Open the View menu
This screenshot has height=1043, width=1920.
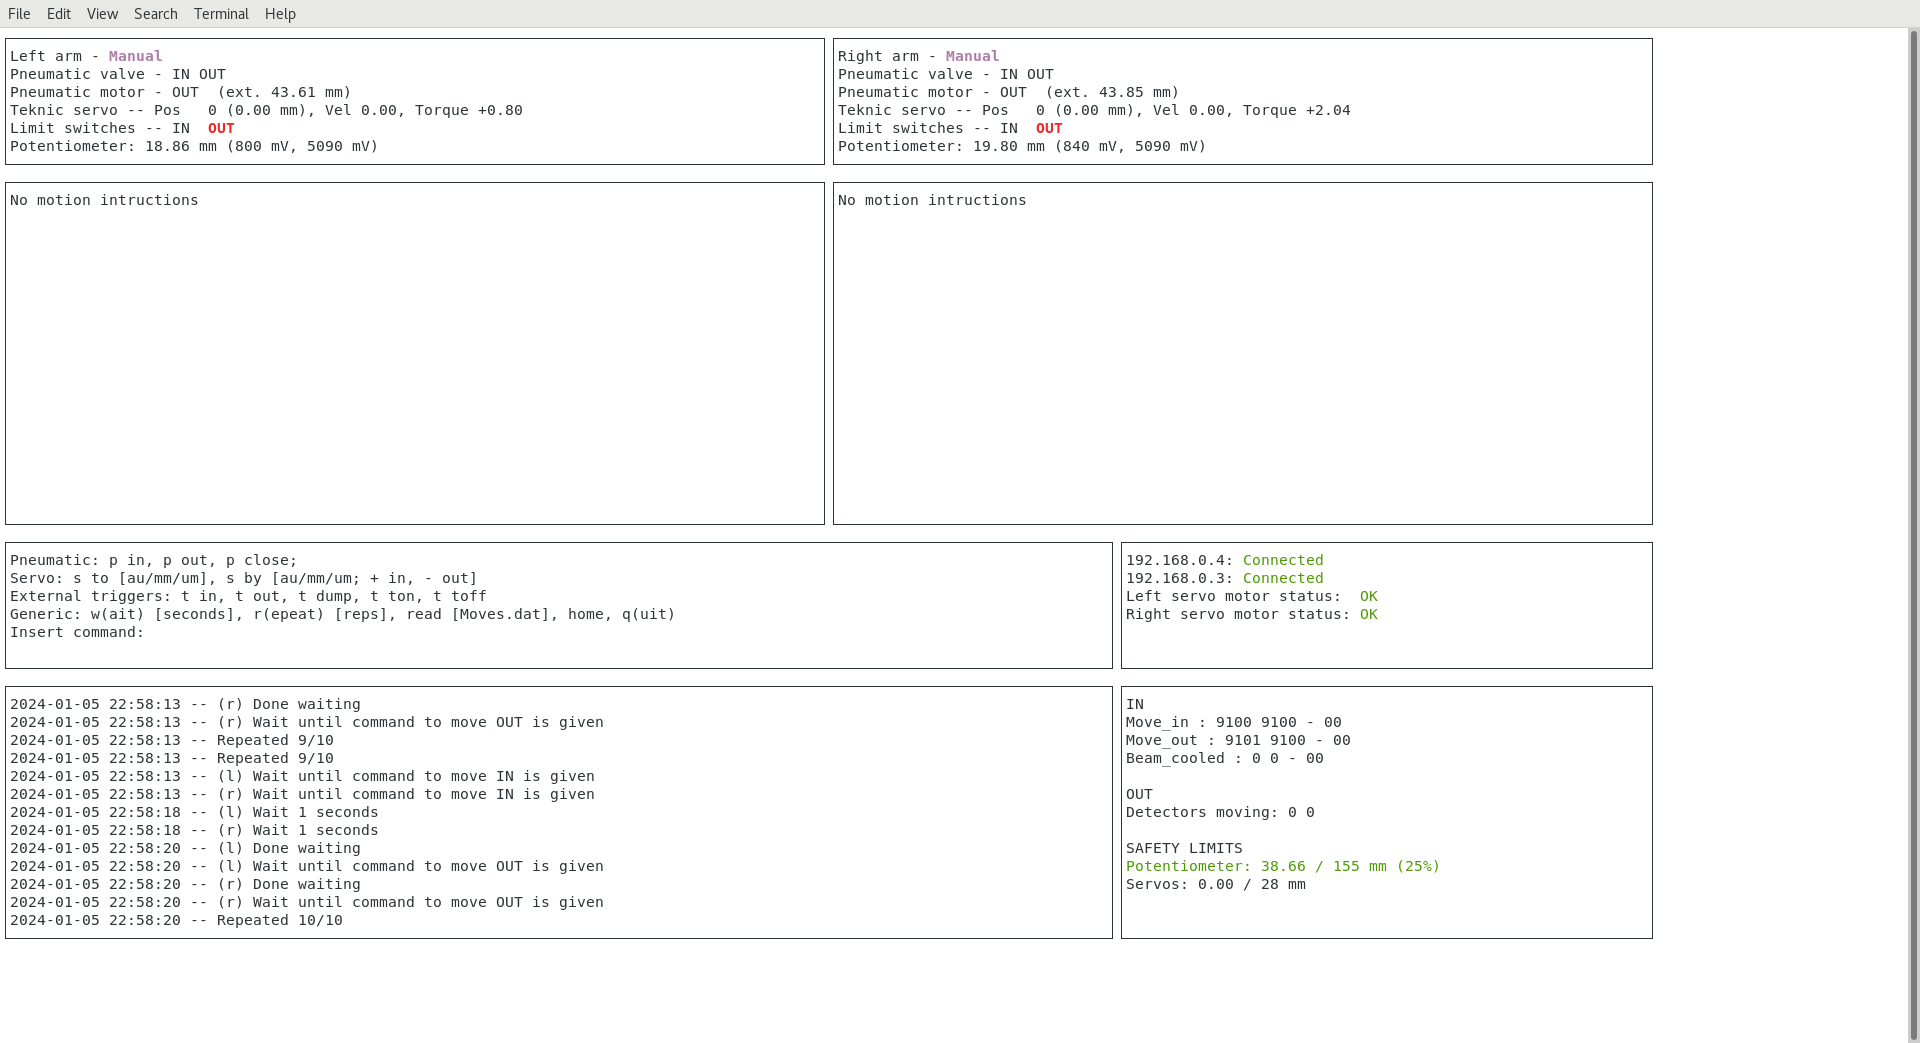pyautogui.click(x=102, y=14)
